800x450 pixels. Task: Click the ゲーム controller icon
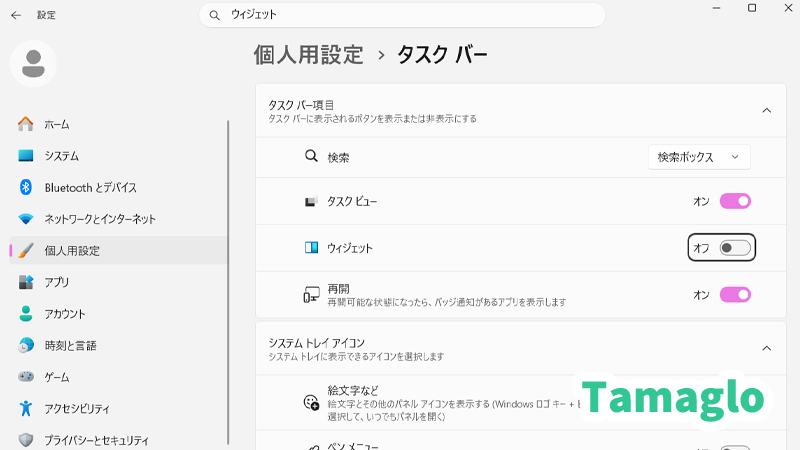[26, 377]
